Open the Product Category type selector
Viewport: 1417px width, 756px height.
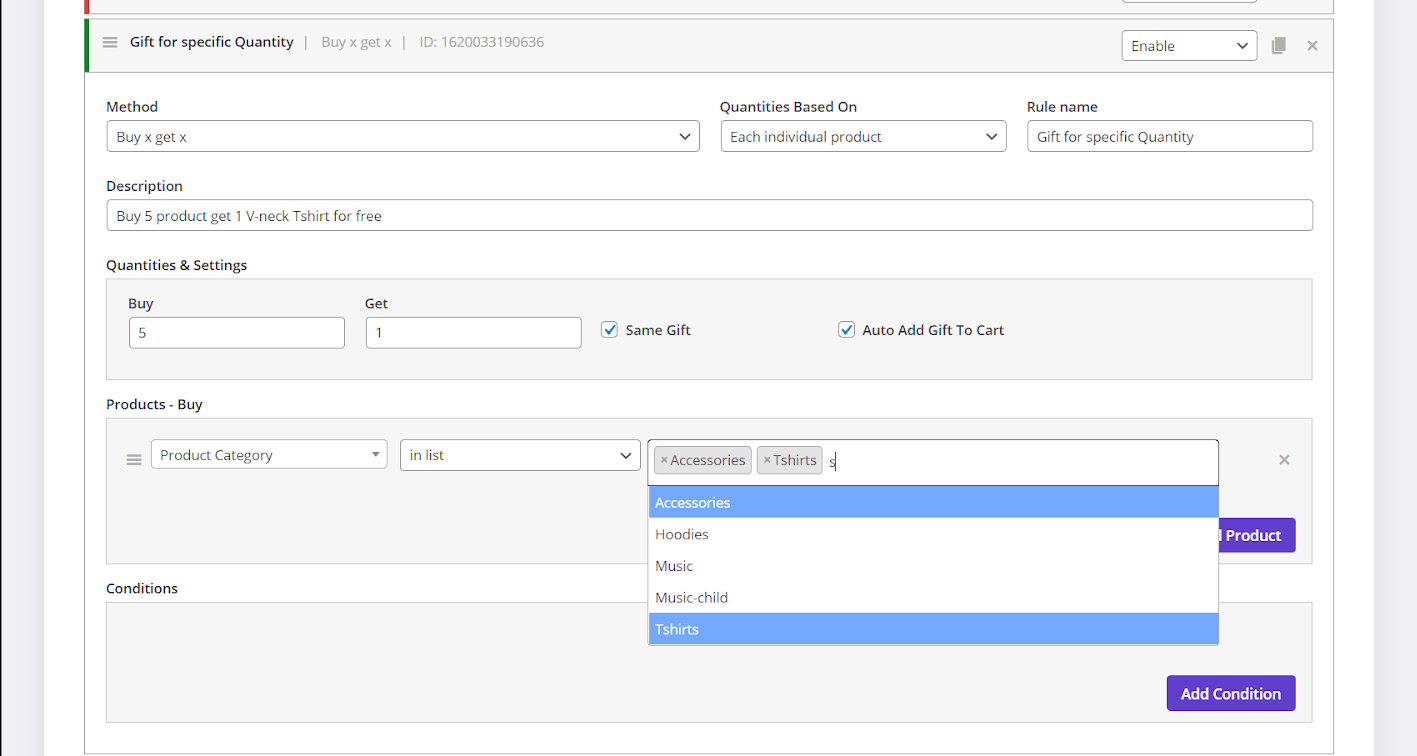point(268,455)
